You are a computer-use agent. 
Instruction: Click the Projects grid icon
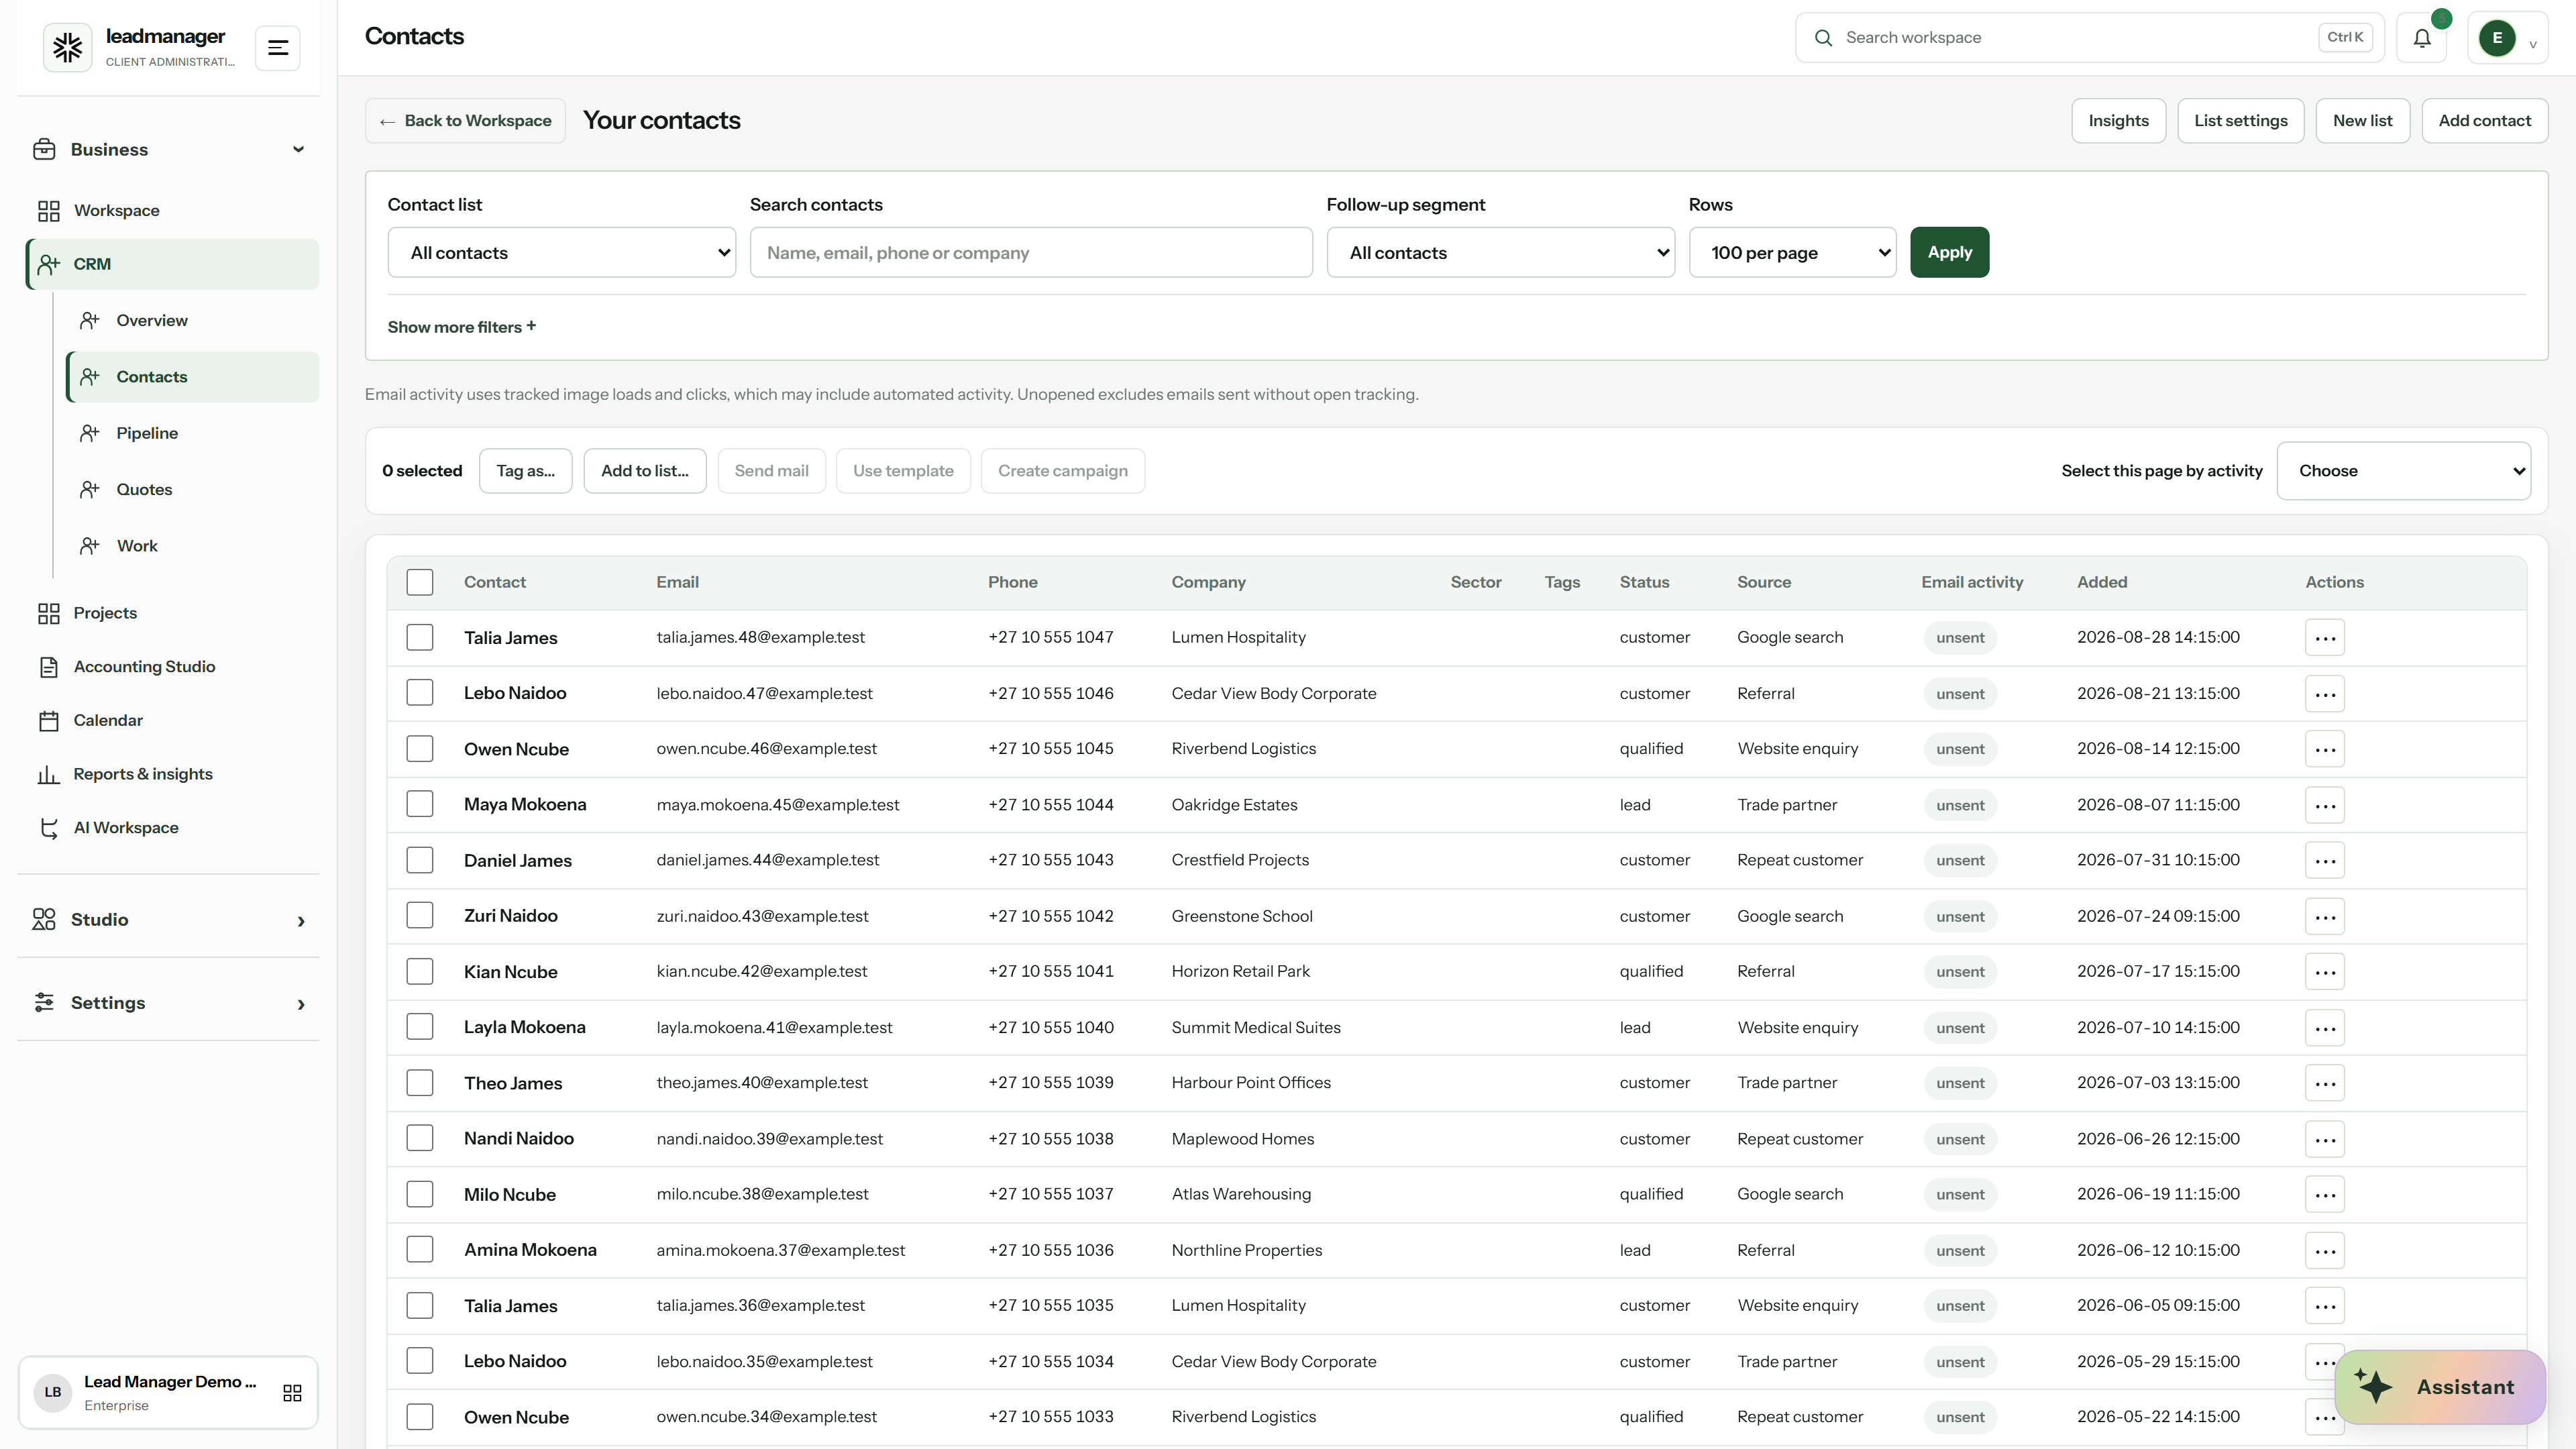tap(49, 614)
